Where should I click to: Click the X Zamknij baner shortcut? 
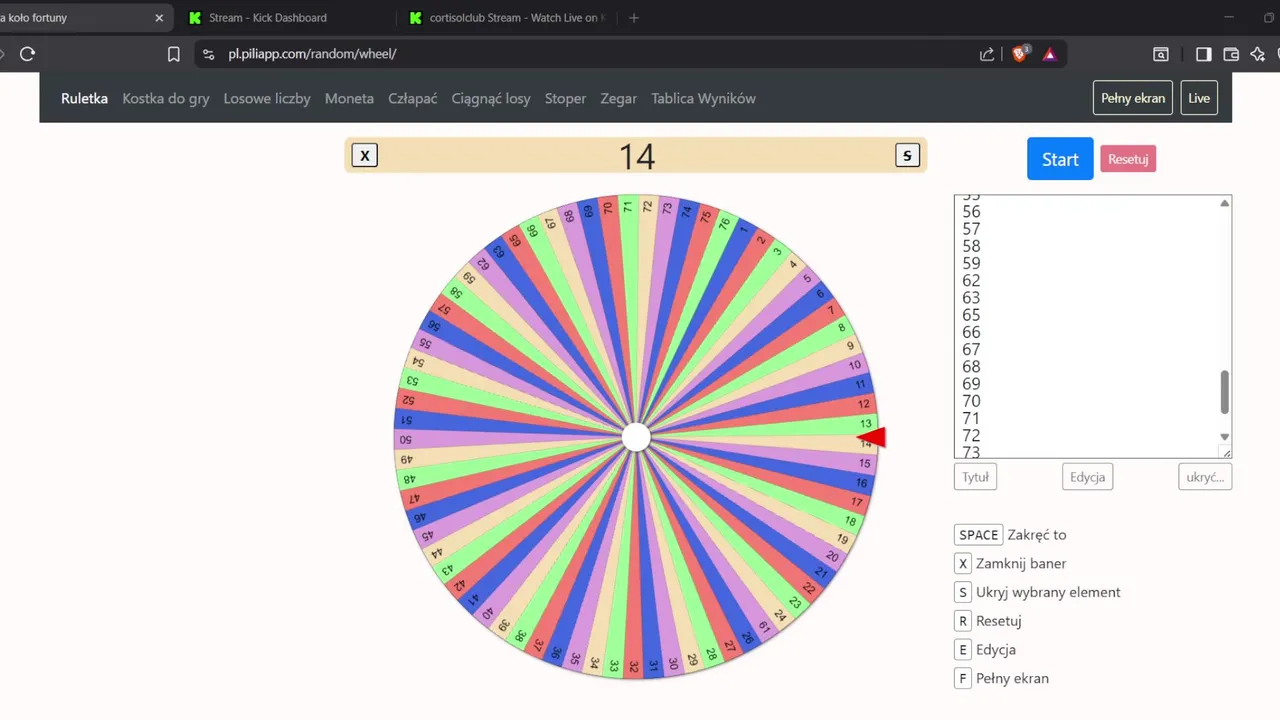pyautogui.click(x=963, y=563)
